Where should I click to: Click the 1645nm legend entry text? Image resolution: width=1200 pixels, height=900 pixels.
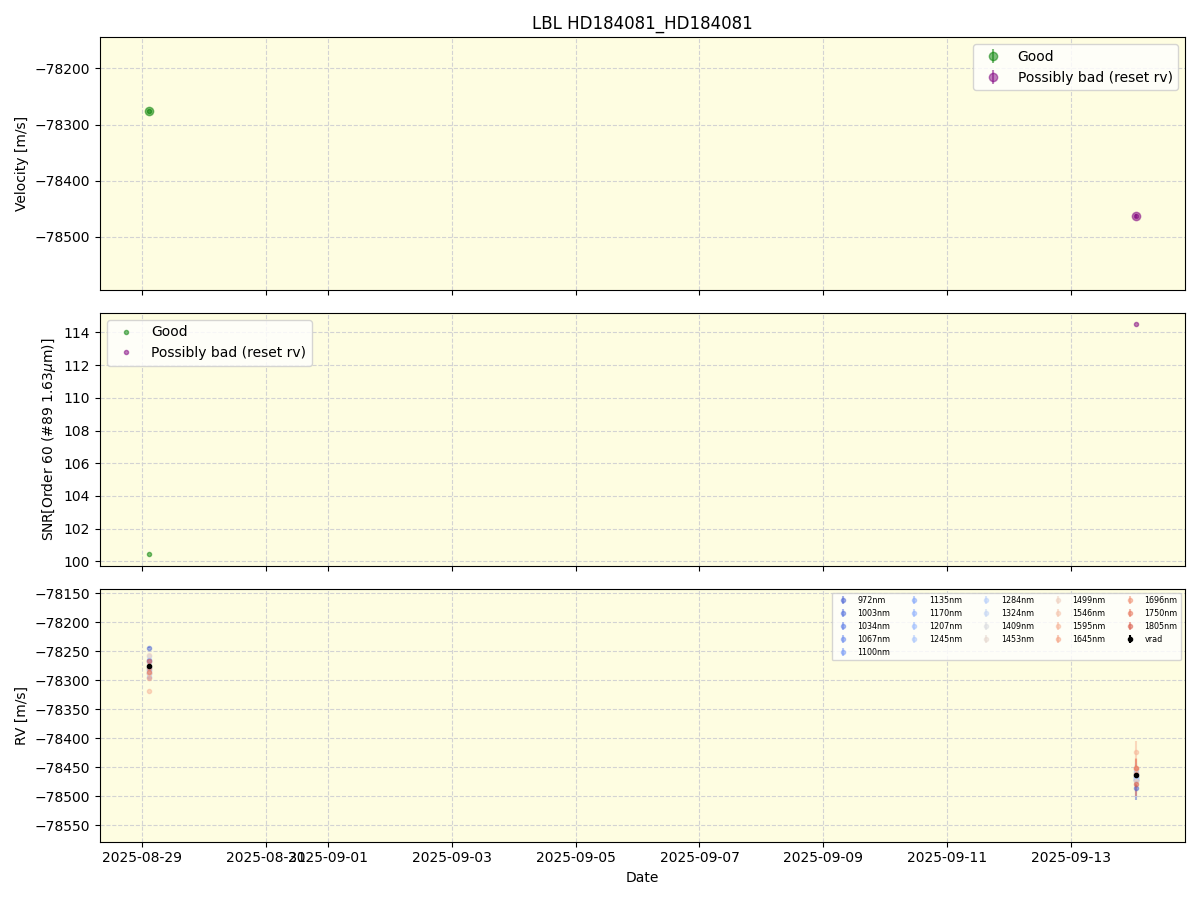(x=1088, y=639)
